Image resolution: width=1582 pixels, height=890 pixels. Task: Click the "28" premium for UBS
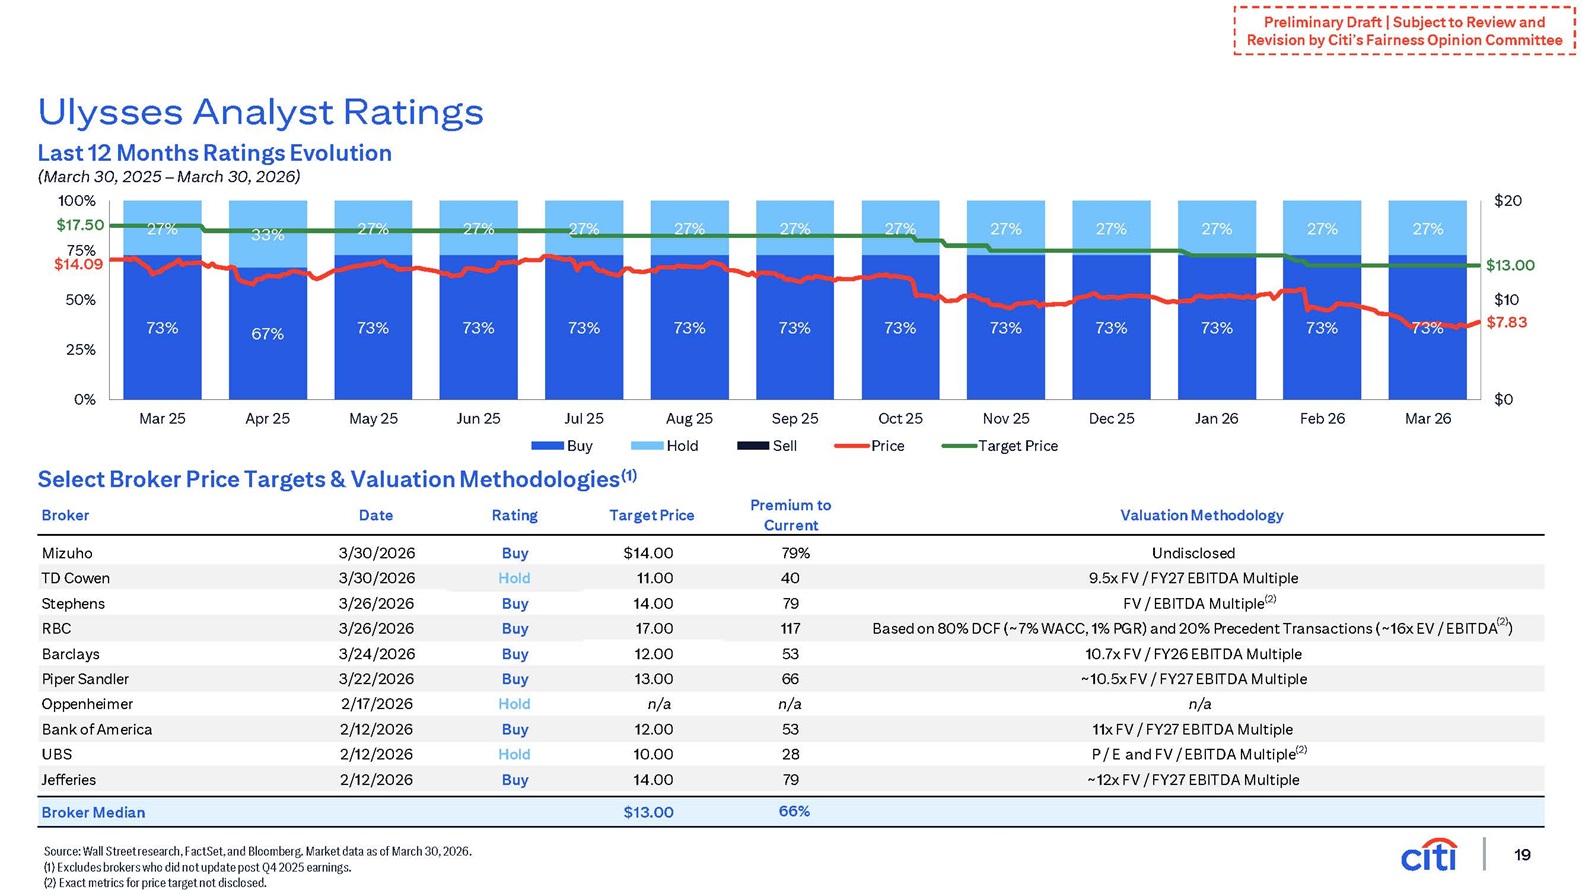[x=790, y=754]
